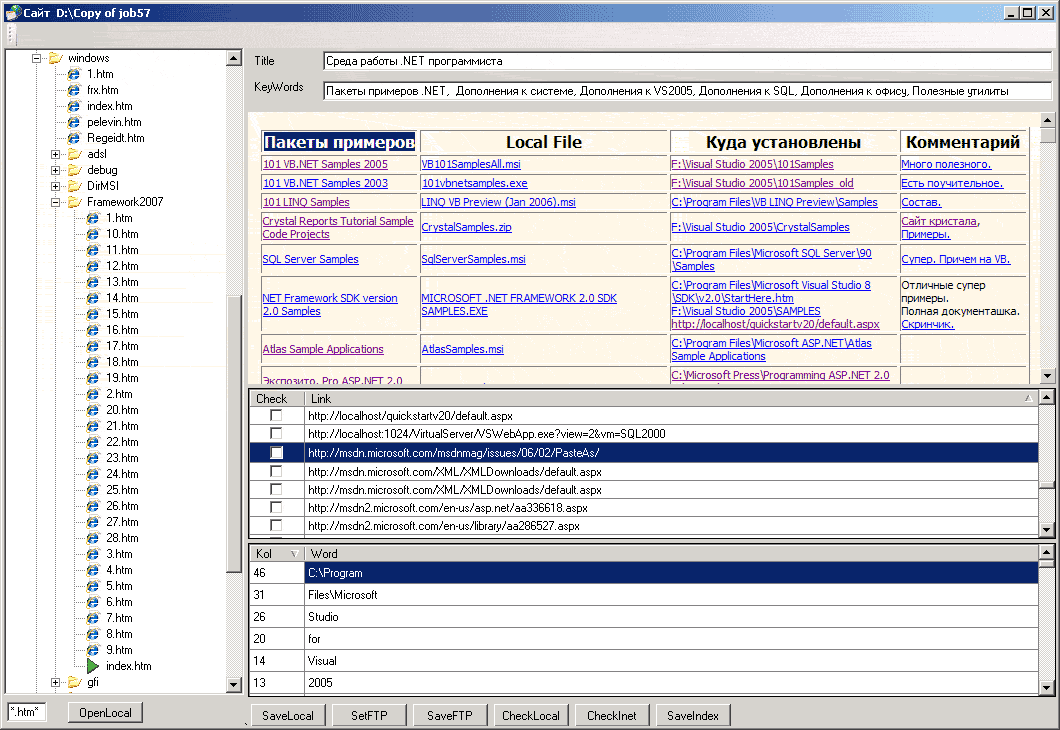
Task: Expand the debug folder node
Action: point(55,170)
